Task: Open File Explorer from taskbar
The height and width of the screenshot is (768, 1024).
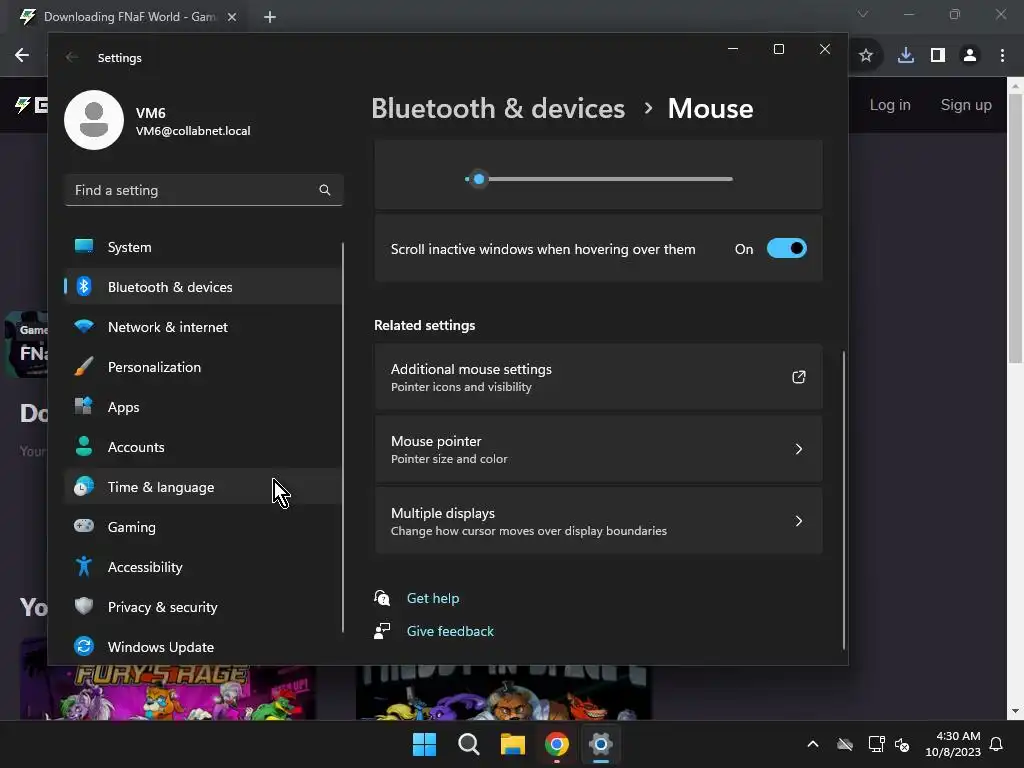Action: pyautogui.click(x=513, y=744)
